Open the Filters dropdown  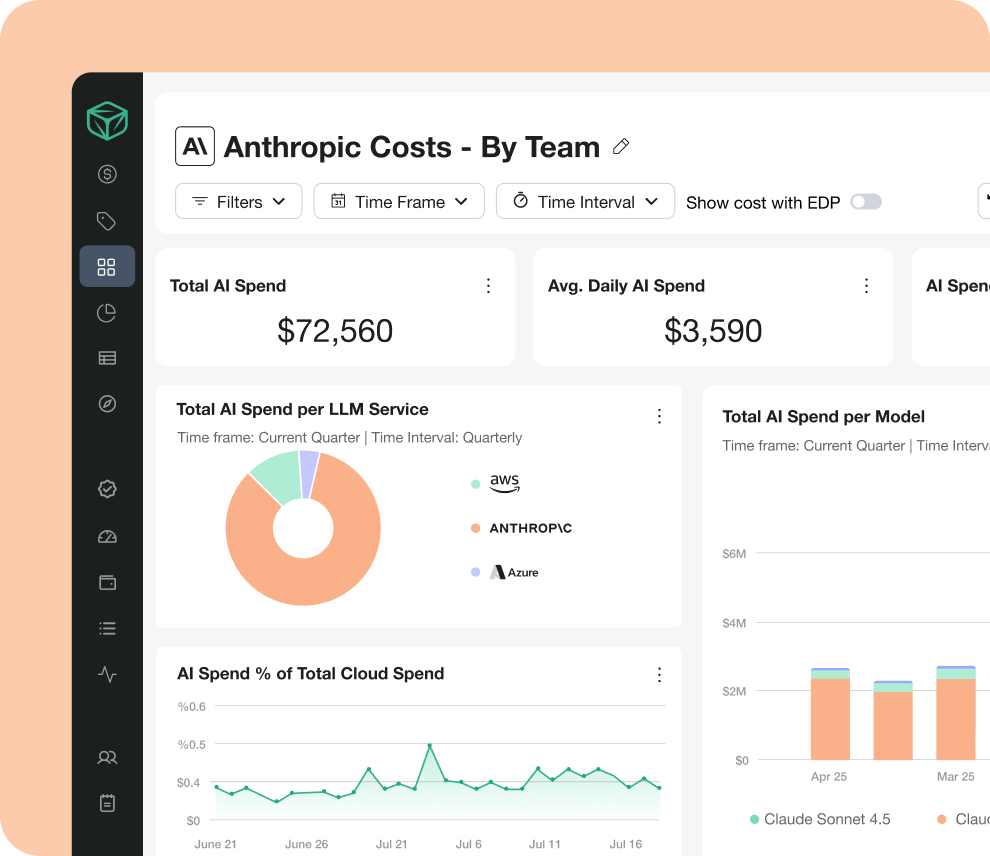pyautogui.click(x=238, y=201)
